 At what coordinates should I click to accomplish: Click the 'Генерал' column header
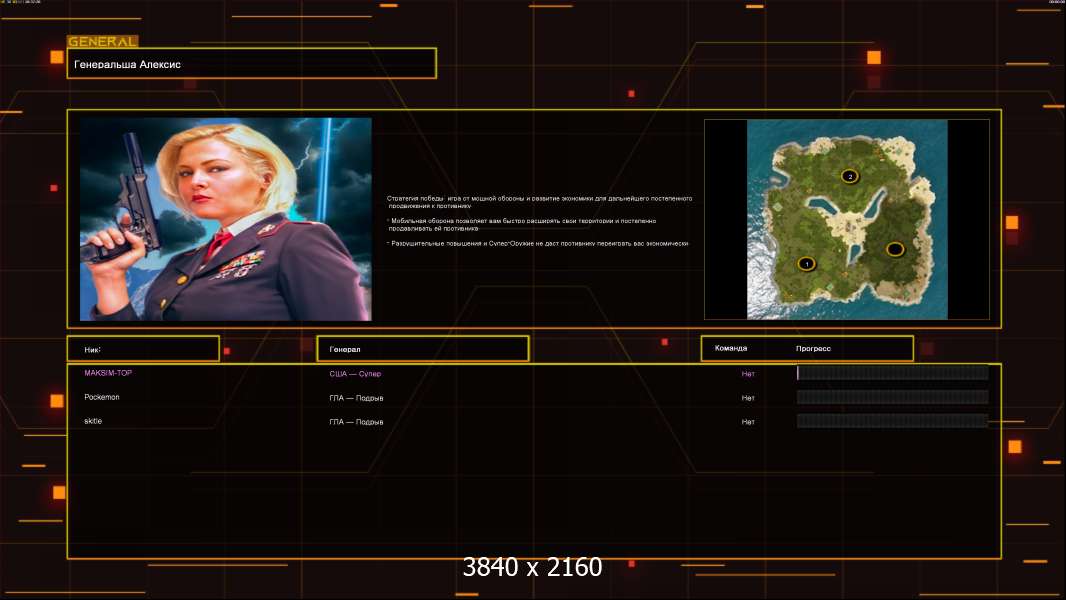(423, 349)
